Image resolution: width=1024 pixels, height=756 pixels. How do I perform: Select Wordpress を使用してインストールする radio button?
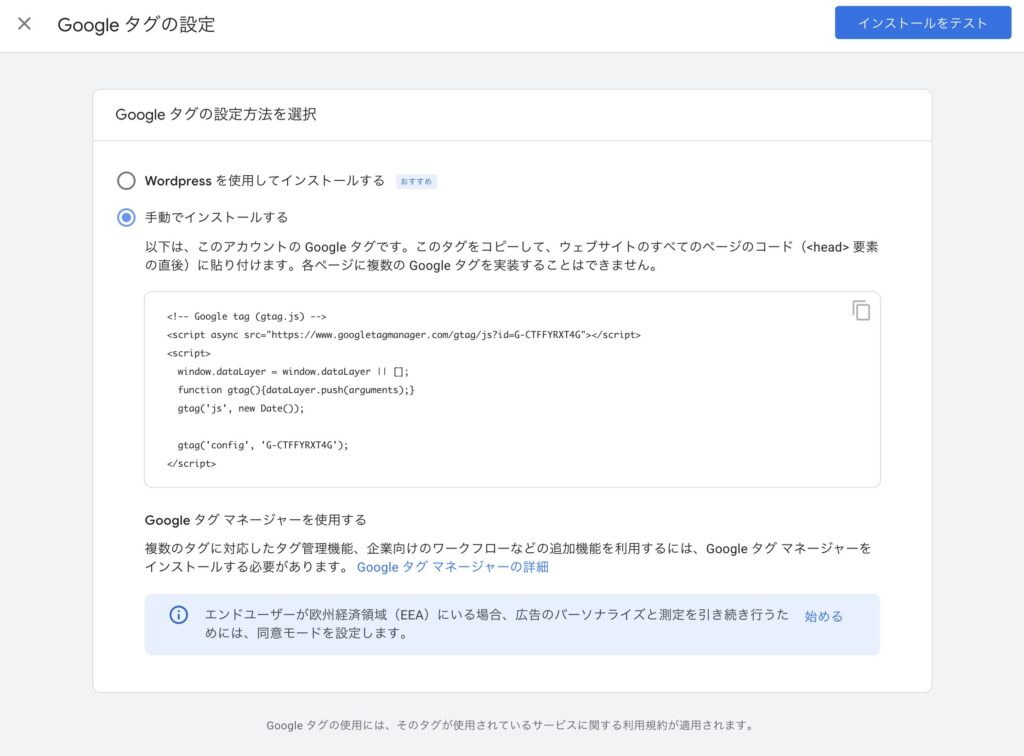(126, 181)
